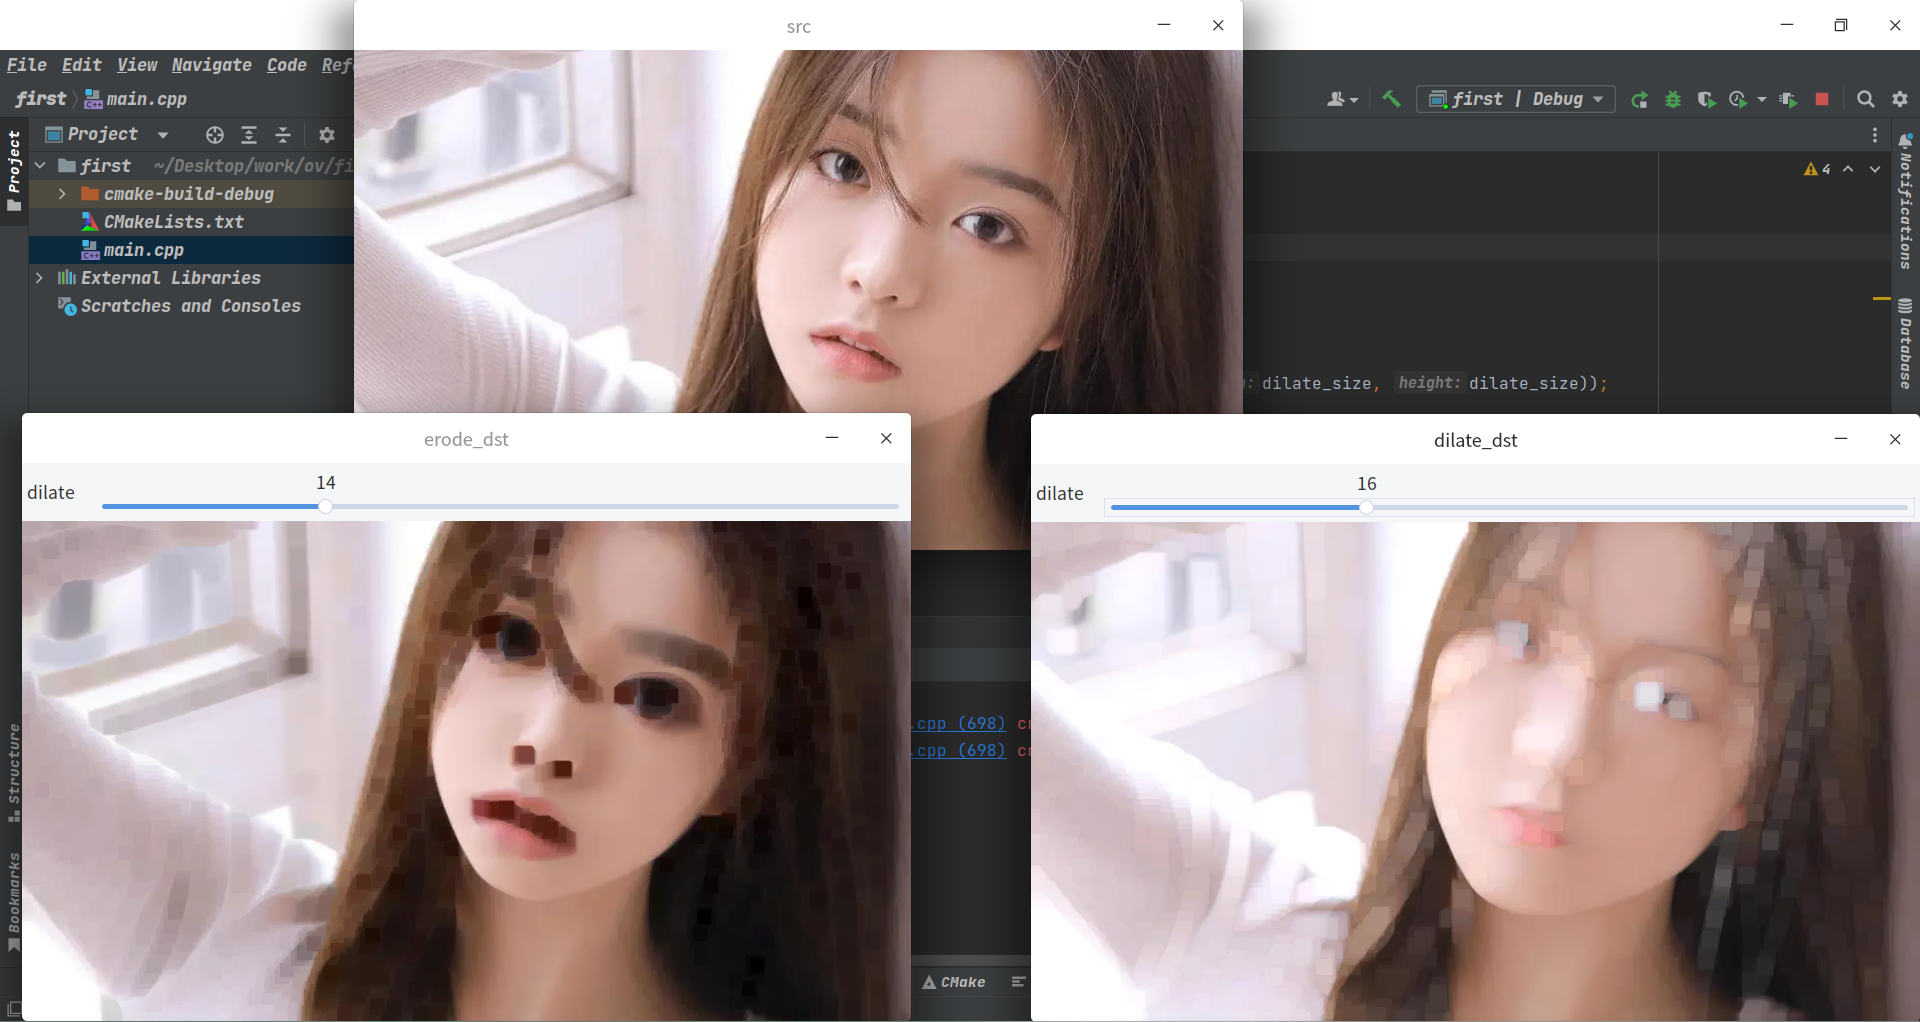Viewport: 1920px width, 1022px height.
Task: Open the Code With Me user dropdown
Action: 1342,99
